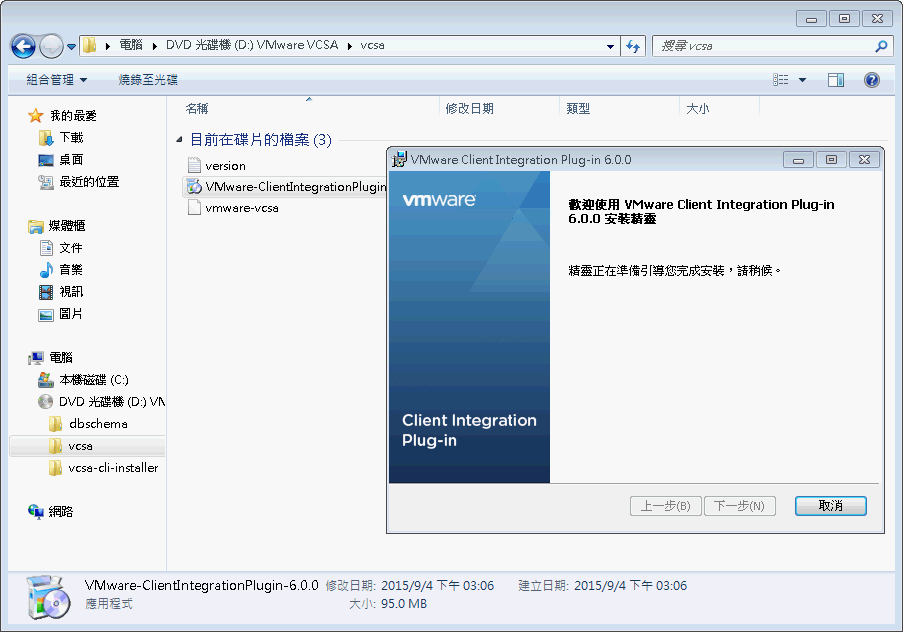Open 下載 folder in the sidebar
Viewport: 903px width, 632px height.
(71, 138)
